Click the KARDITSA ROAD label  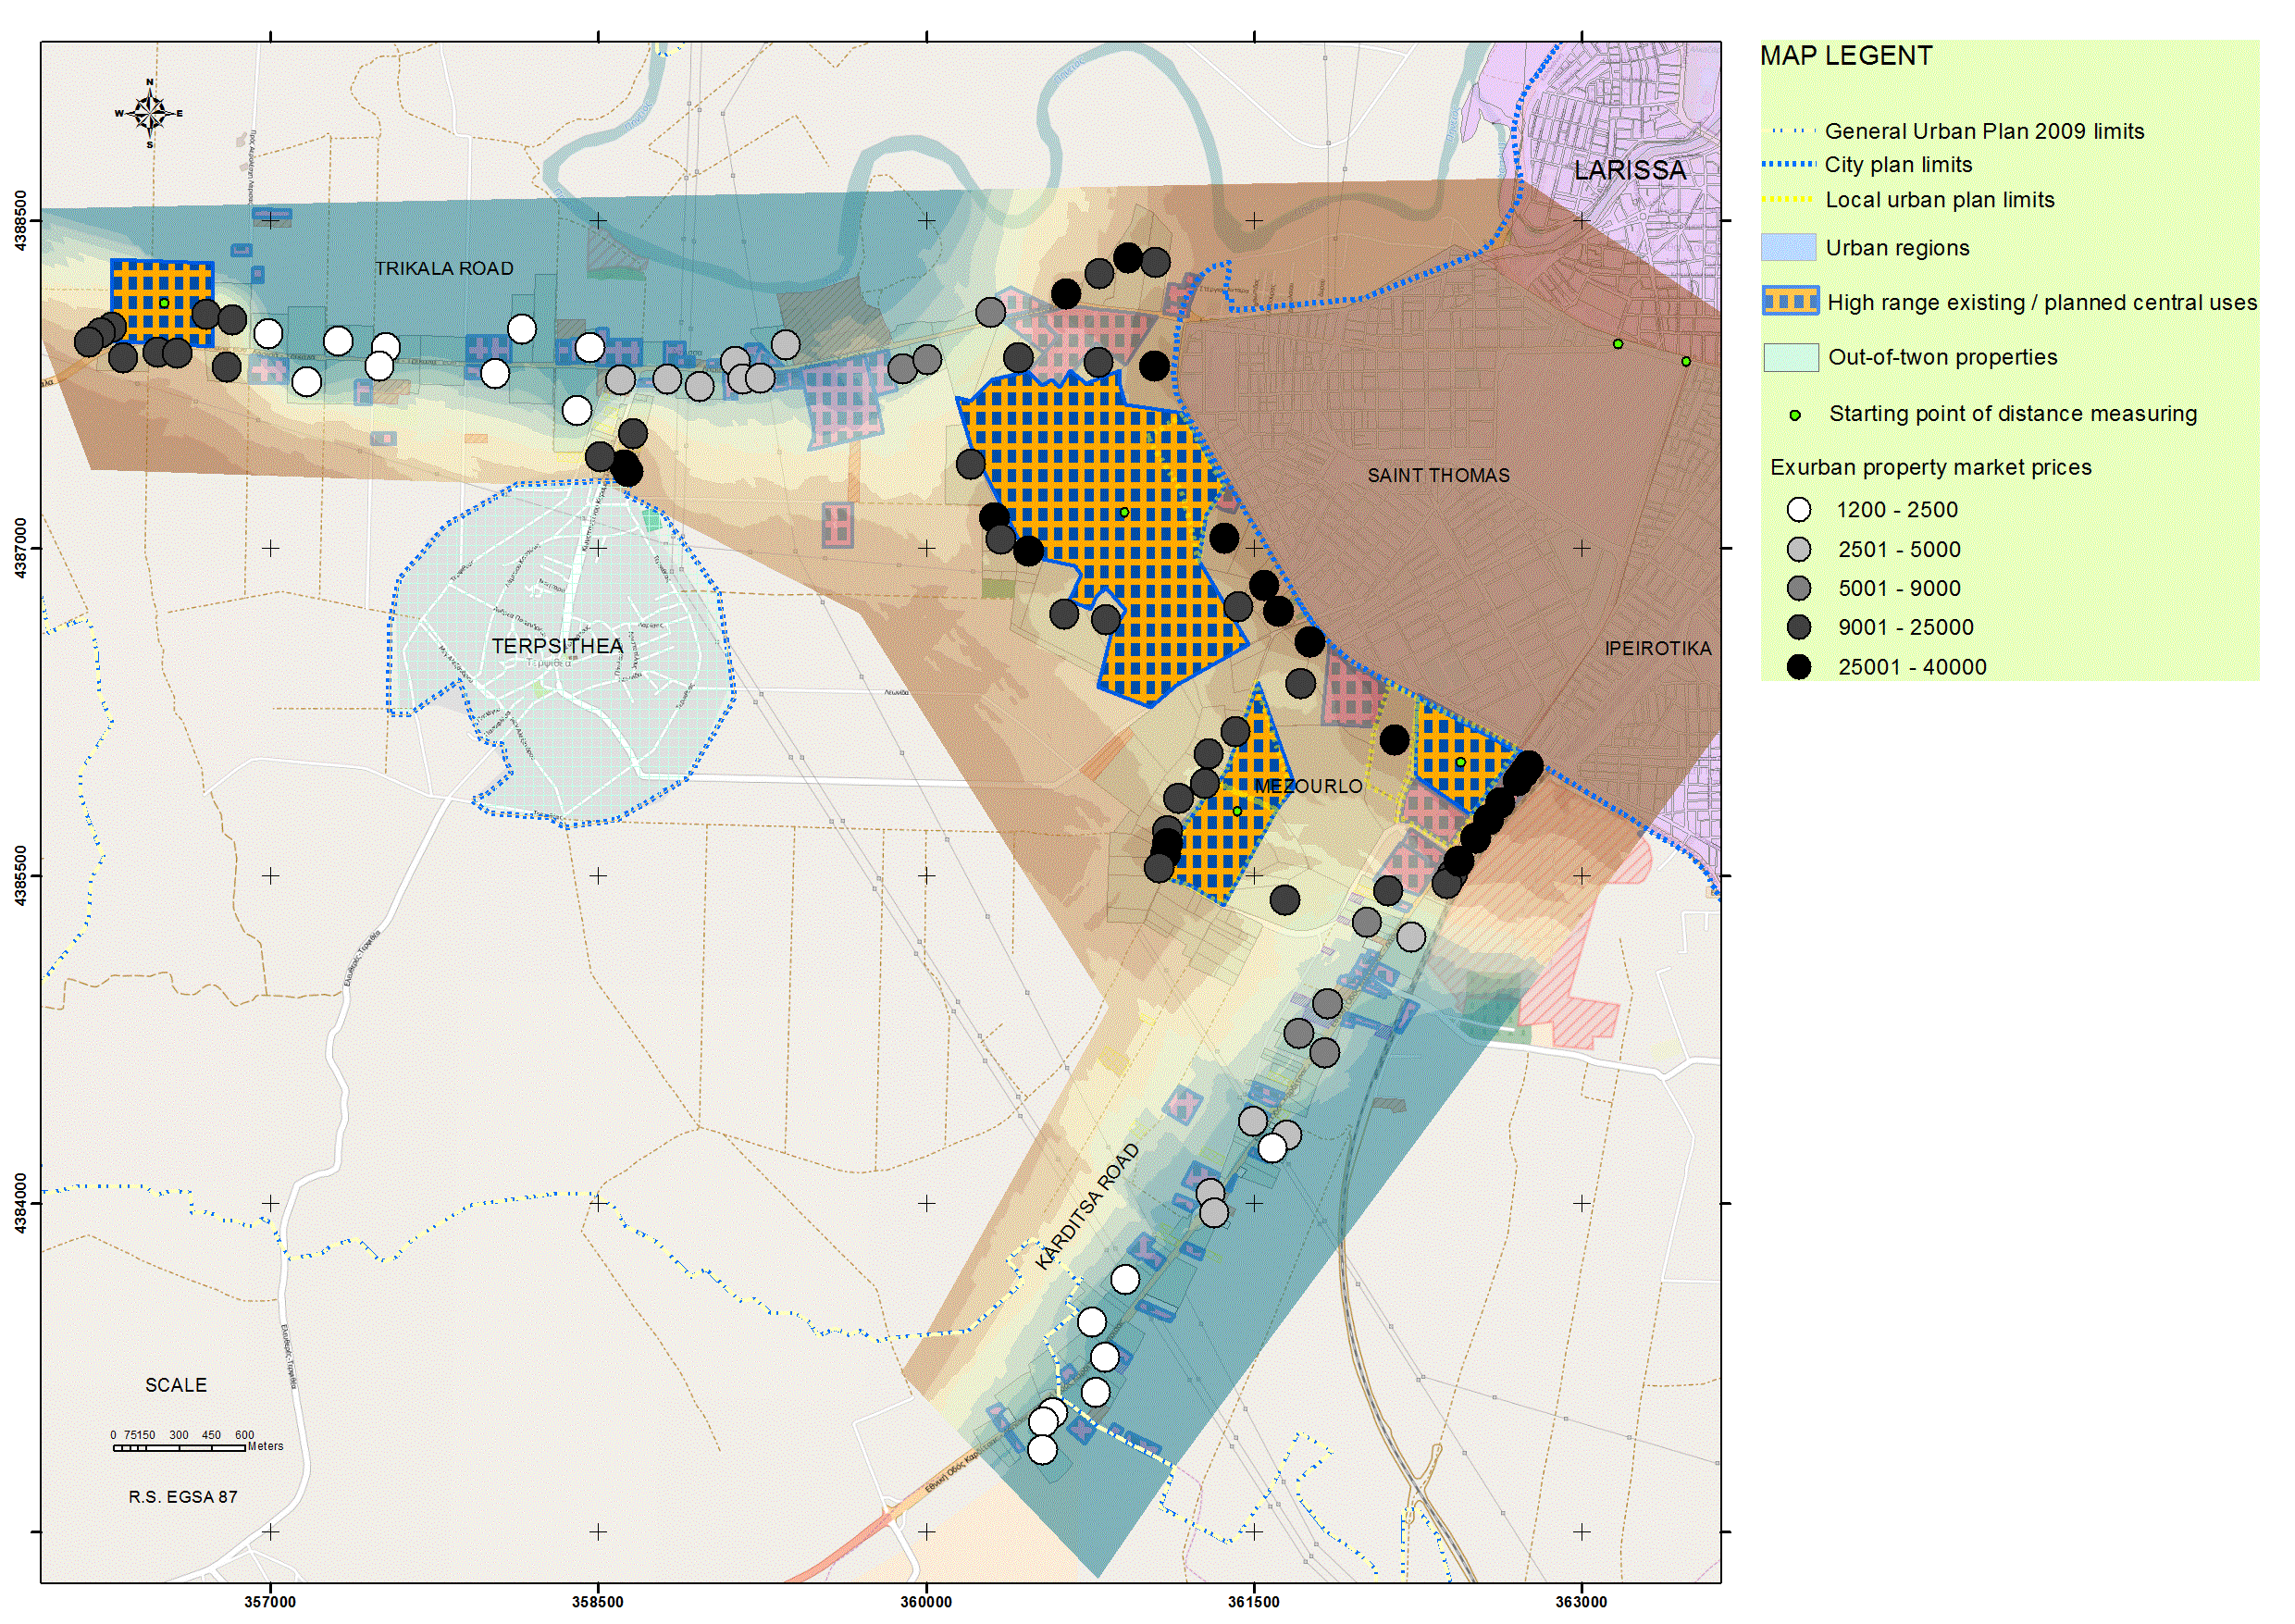pyautogui.click(x=1087, y=1206)
